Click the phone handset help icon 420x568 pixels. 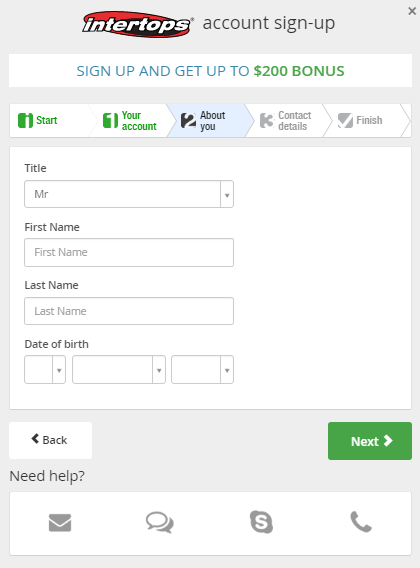pyautogui.click(x=361, y=522)
